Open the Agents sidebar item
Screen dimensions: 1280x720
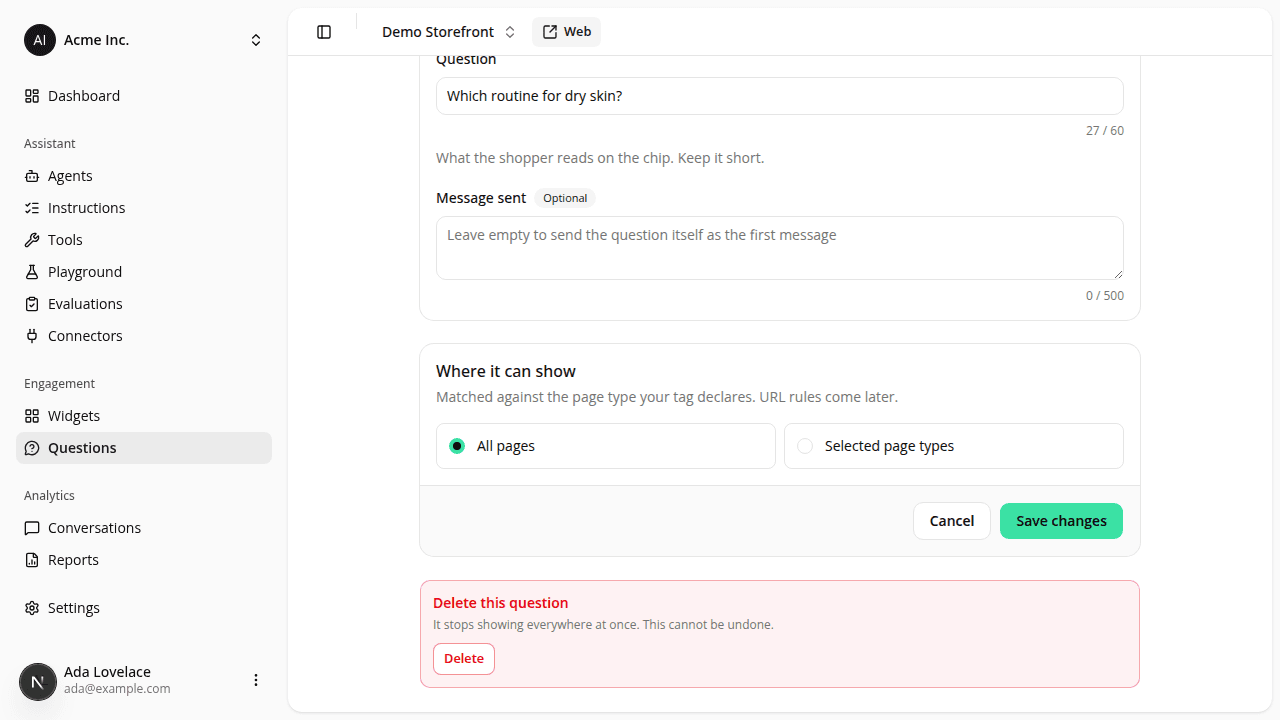(144, 176)
